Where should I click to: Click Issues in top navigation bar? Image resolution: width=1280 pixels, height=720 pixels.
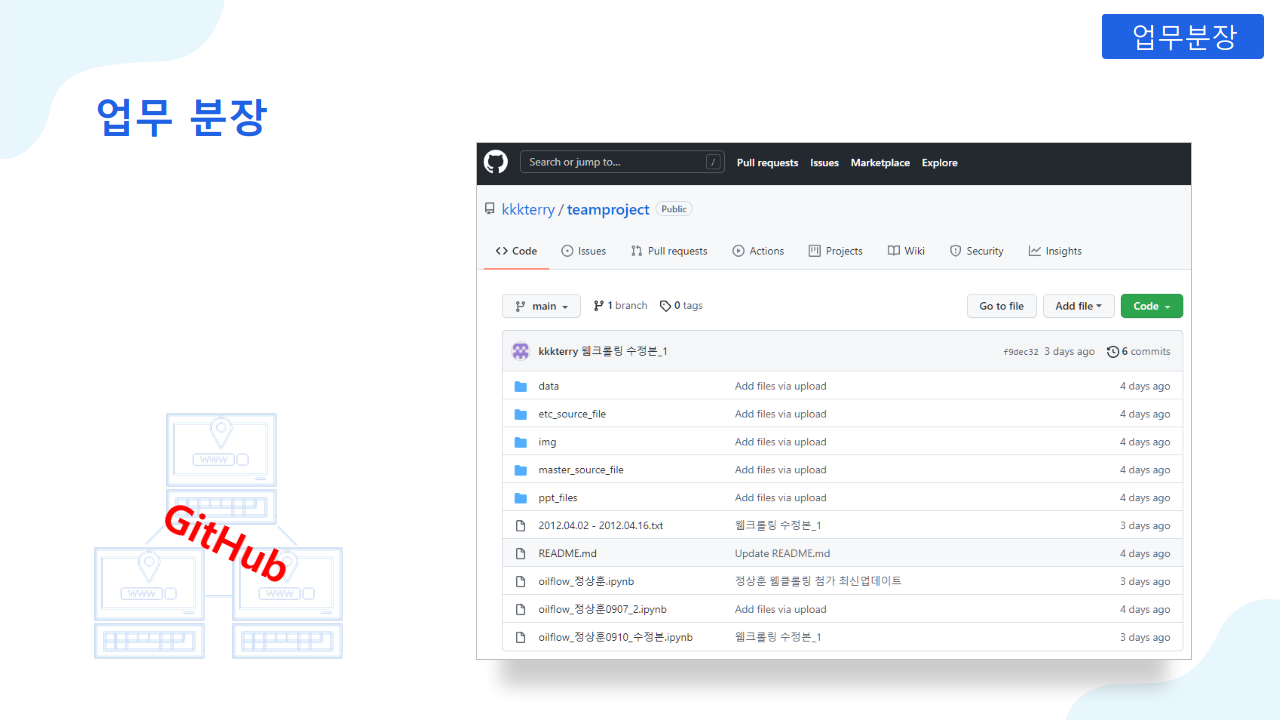[824, 162]
